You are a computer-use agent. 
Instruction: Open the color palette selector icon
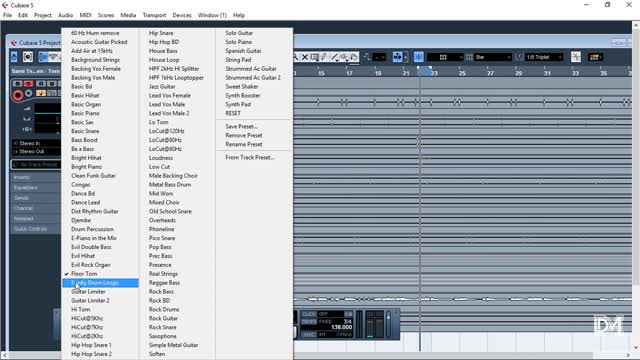(595, 57)
